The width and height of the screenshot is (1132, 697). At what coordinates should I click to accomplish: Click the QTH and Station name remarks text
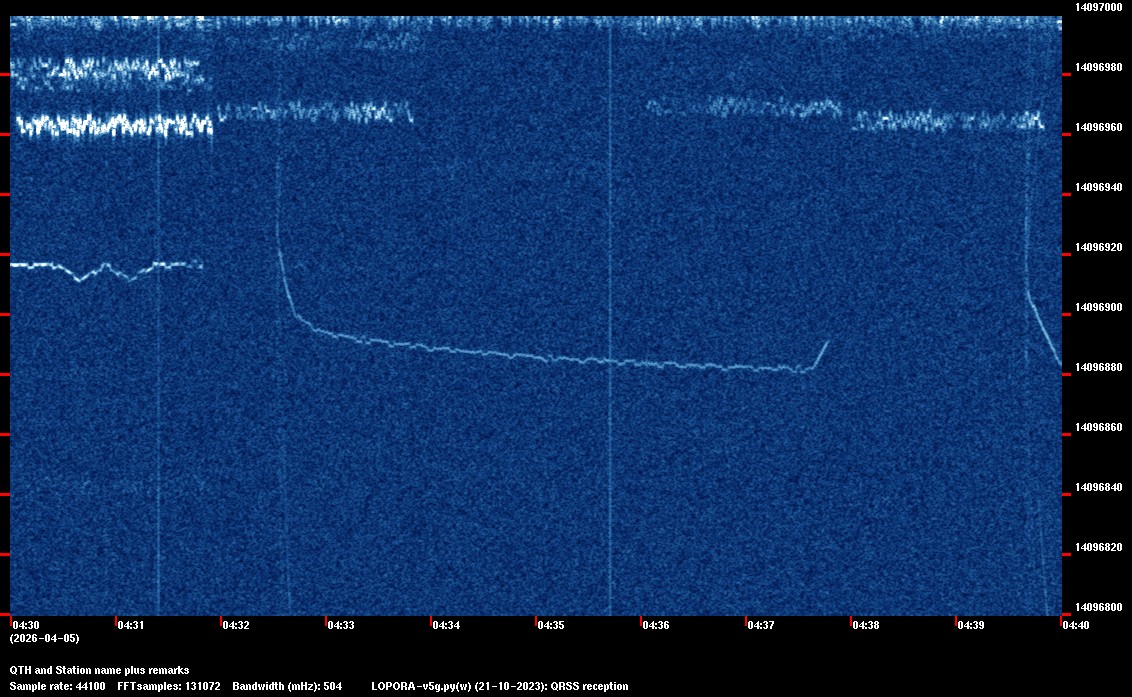pyautogui.click(x=100, y=670)
